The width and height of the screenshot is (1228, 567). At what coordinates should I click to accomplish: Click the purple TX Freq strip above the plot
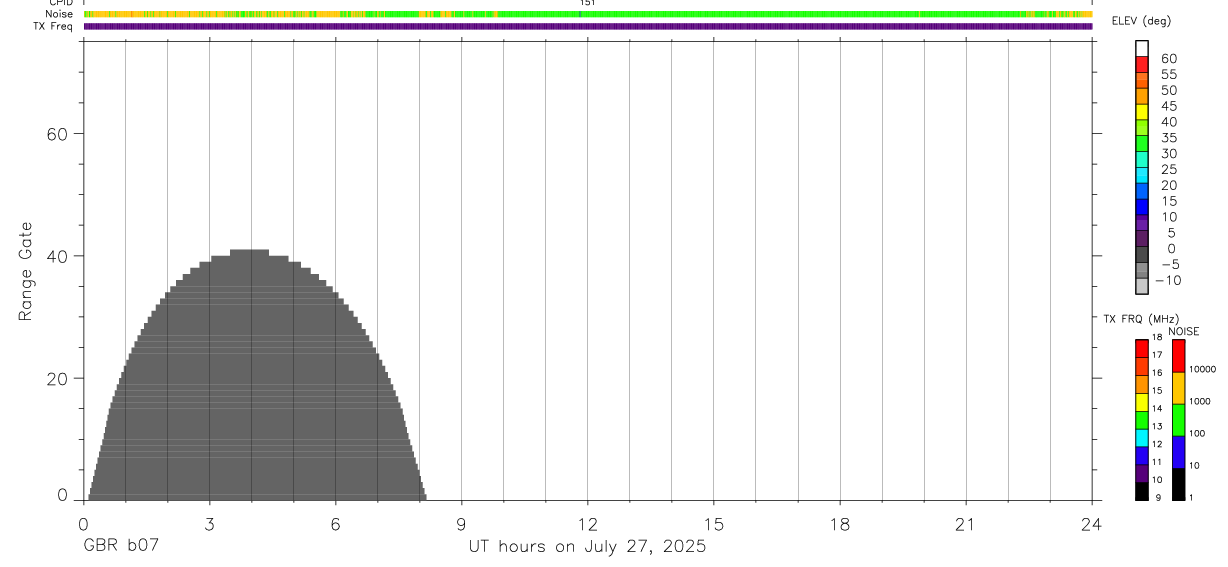pos(588,26)
